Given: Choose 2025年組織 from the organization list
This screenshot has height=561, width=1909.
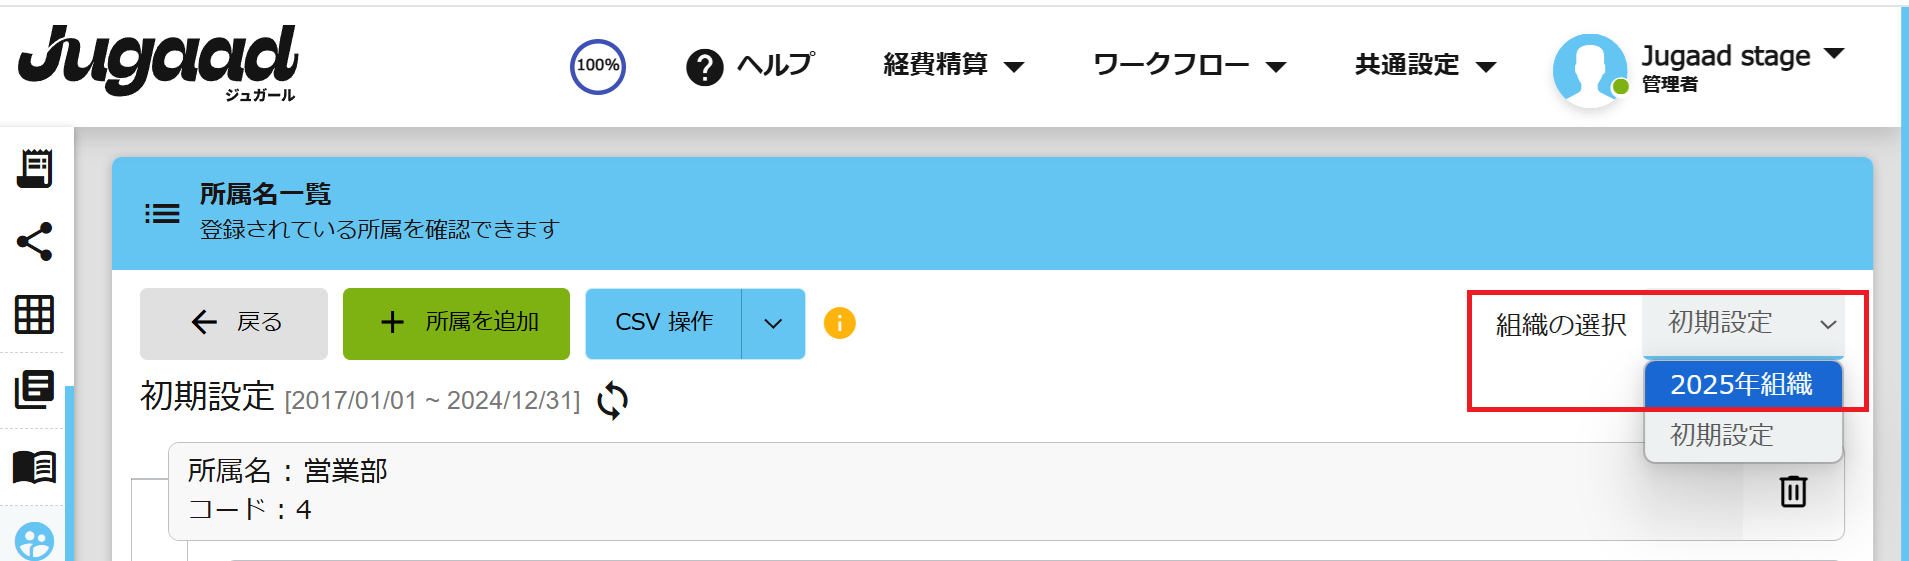Looking at the screenshot, I should [1743, 384].
